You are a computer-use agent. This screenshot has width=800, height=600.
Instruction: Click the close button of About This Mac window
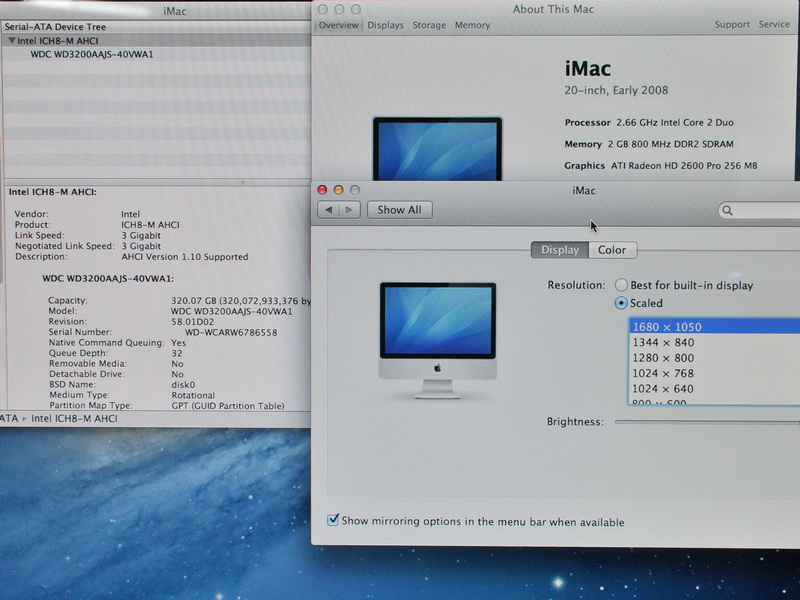[x=322, y=9]
